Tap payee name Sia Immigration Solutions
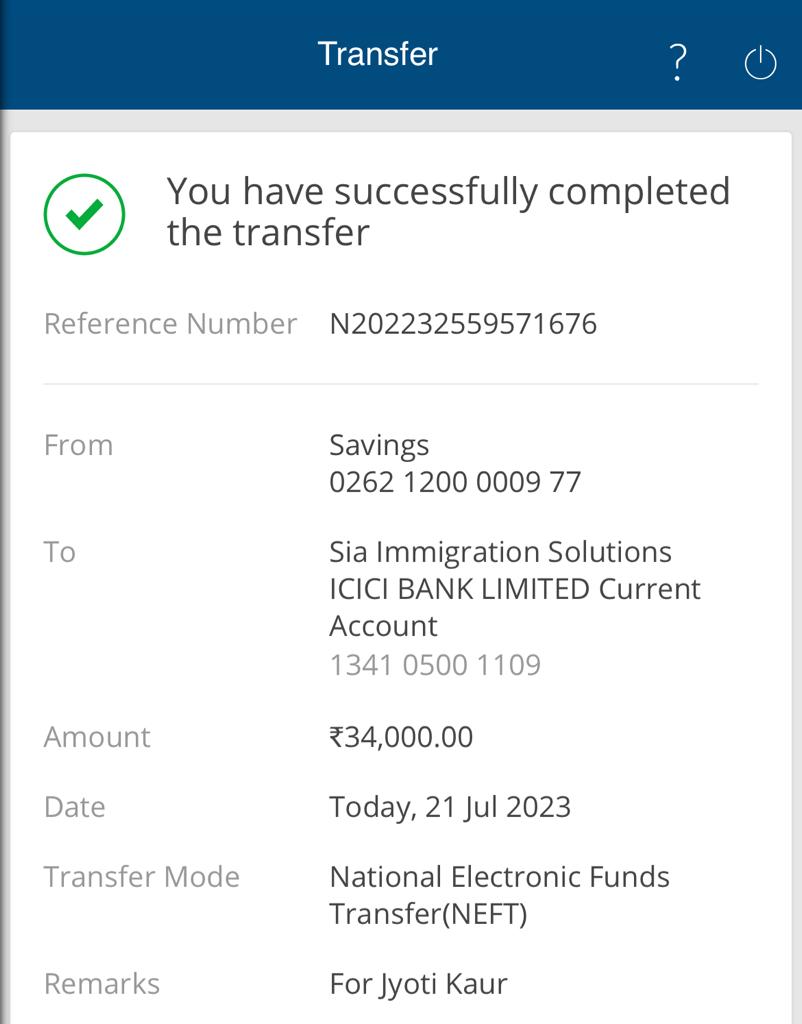This screenshot has width=802, height=1024. click(500, 552)
